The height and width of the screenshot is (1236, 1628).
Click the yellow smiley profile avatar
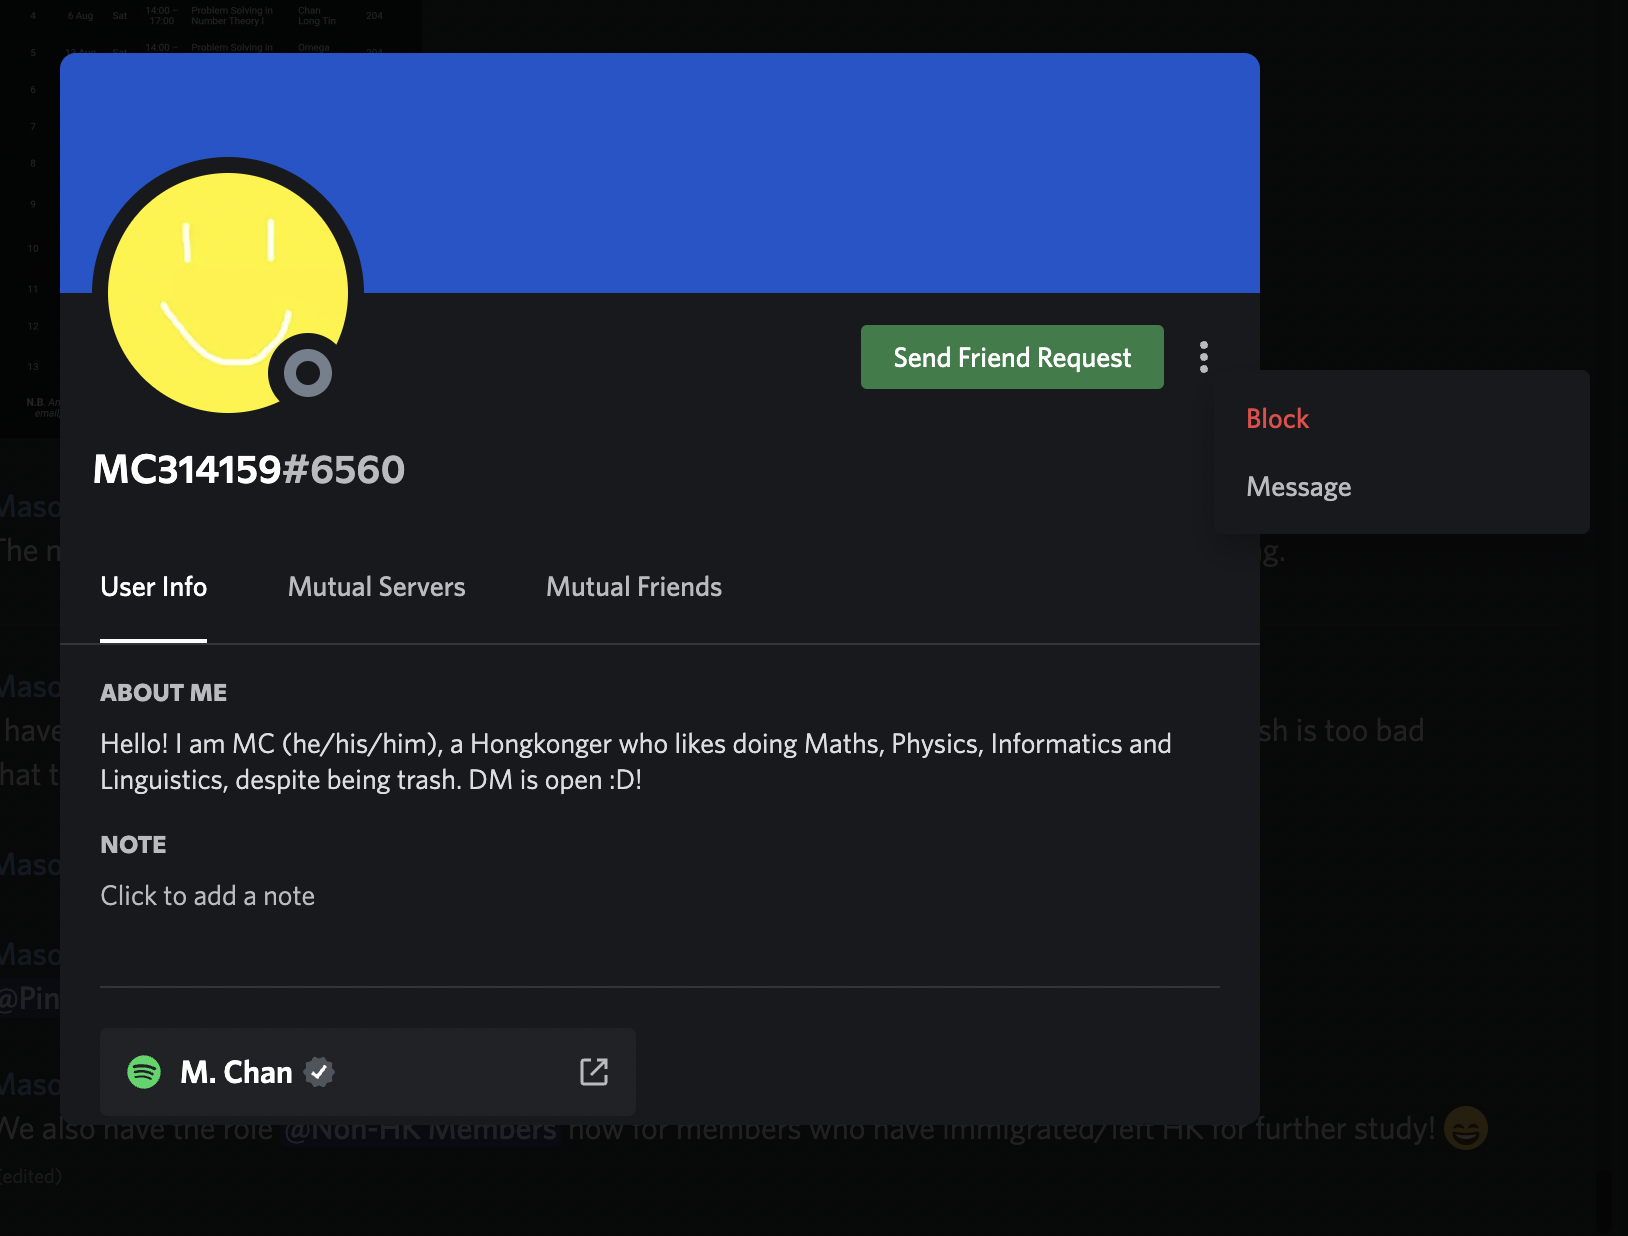(x=228, y=292)
